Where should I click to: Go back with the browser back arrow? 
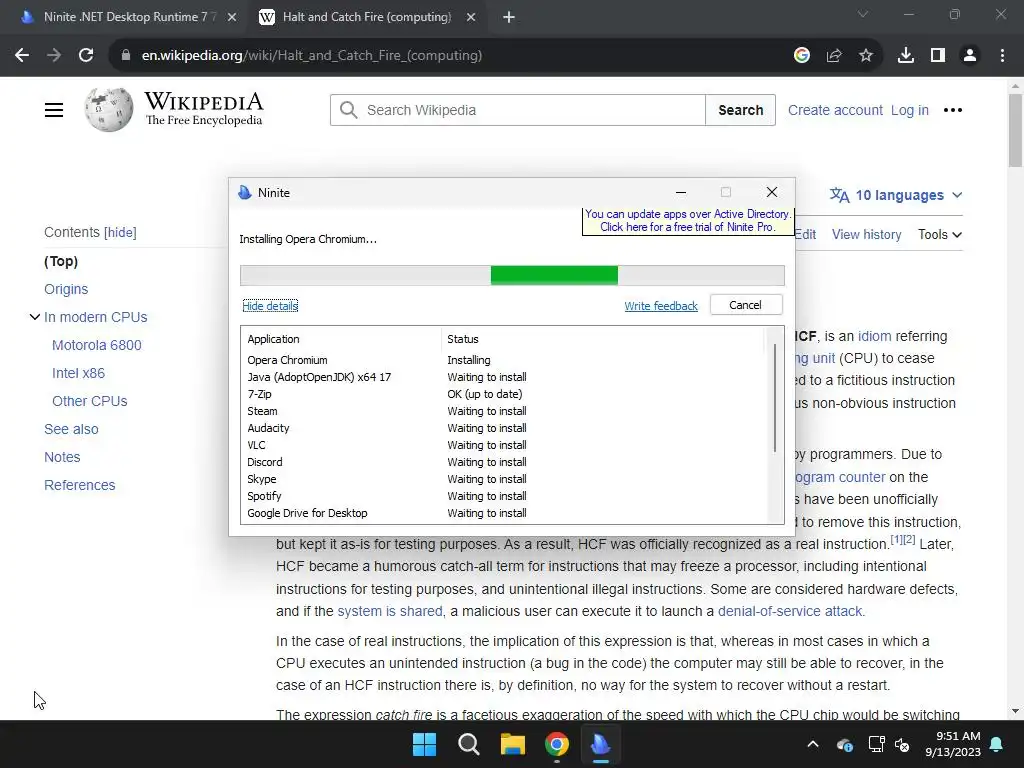22,56
